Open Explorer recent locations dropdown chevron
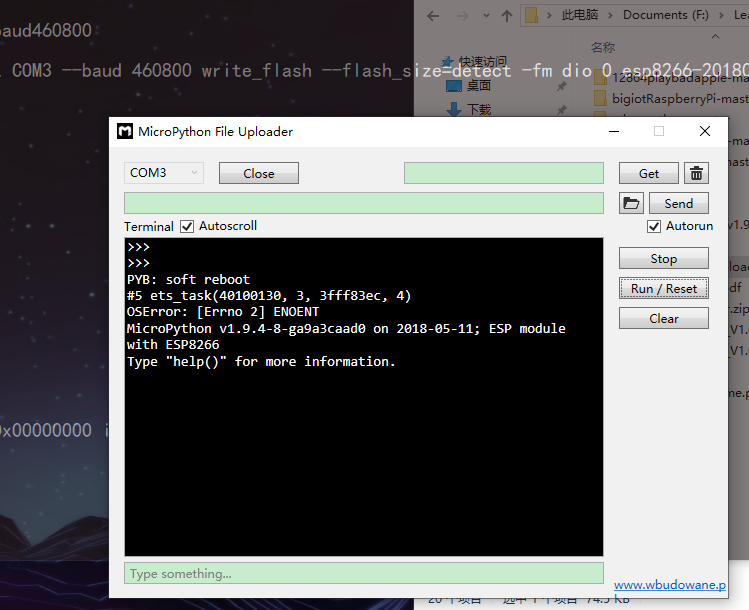The width and height of the screenshot is (749, 610). pos(486,16)
